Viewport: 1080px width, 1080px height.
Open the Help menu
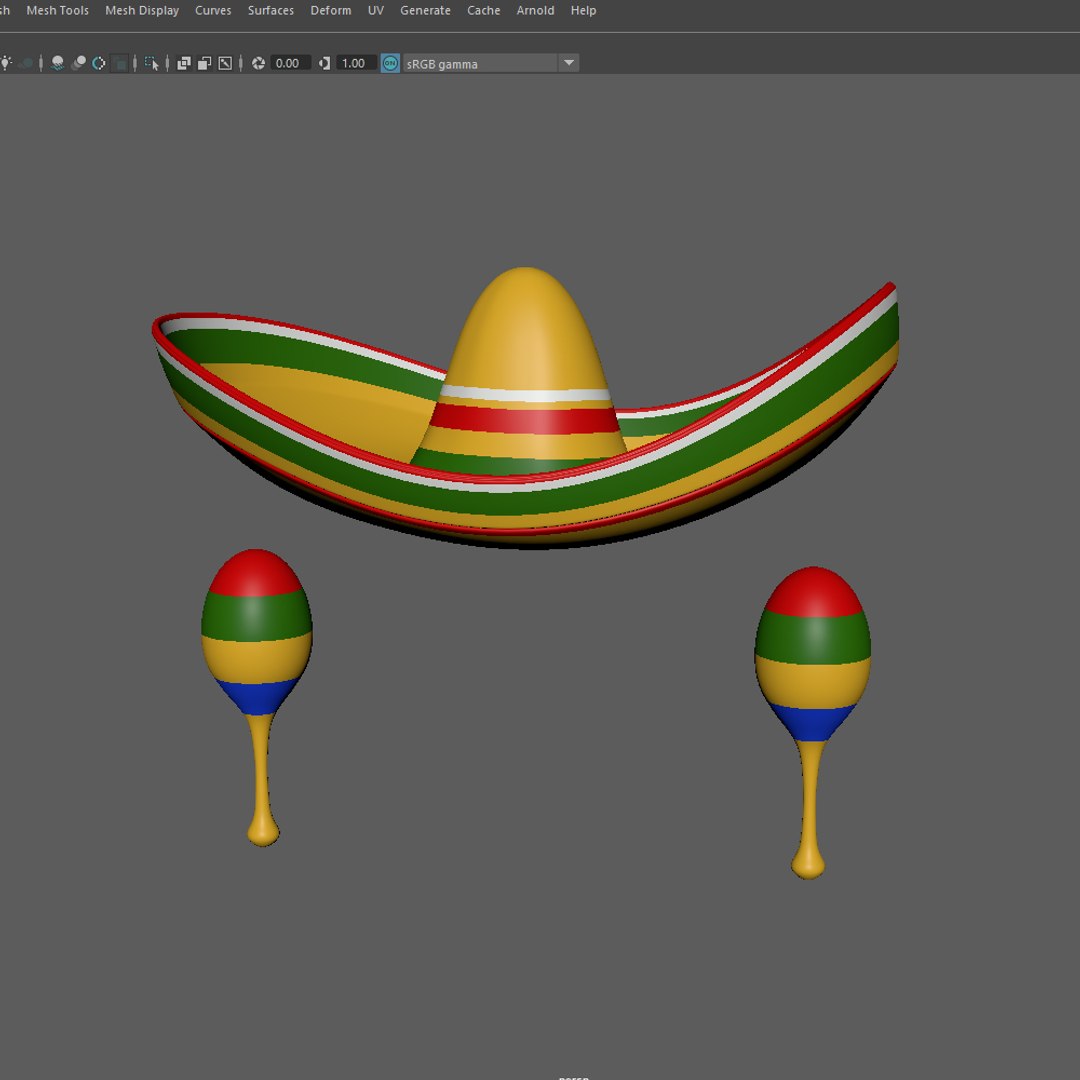point(583,10)
